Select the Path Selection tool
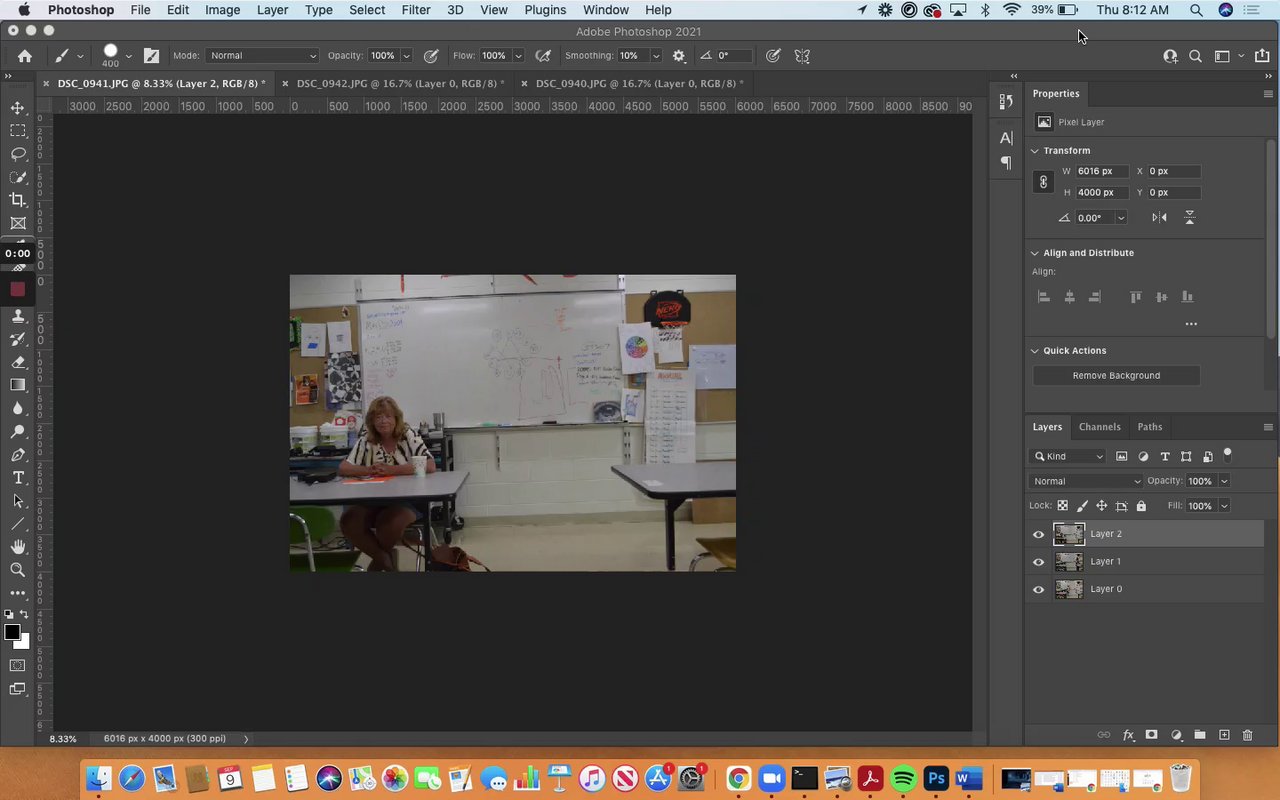1280x800 pixels. [18, 501]
